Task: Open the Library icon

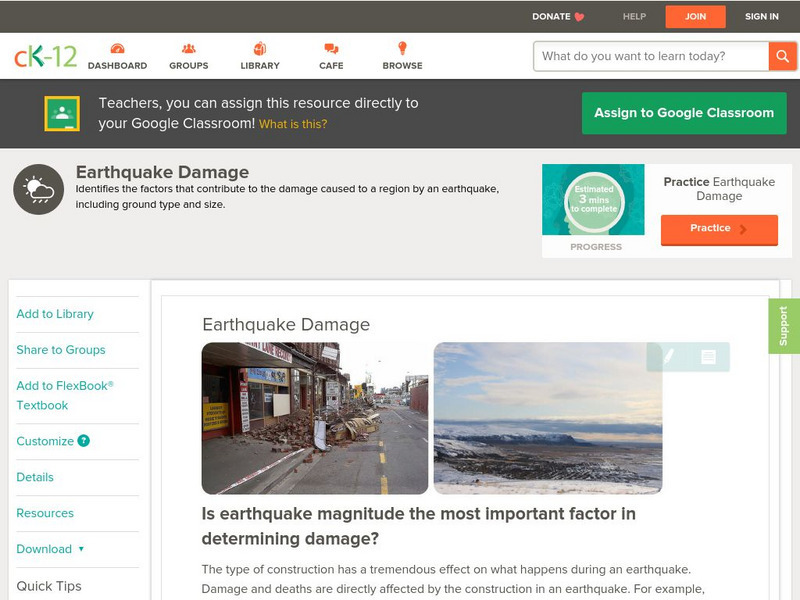Action: click(x=259, y=47)
